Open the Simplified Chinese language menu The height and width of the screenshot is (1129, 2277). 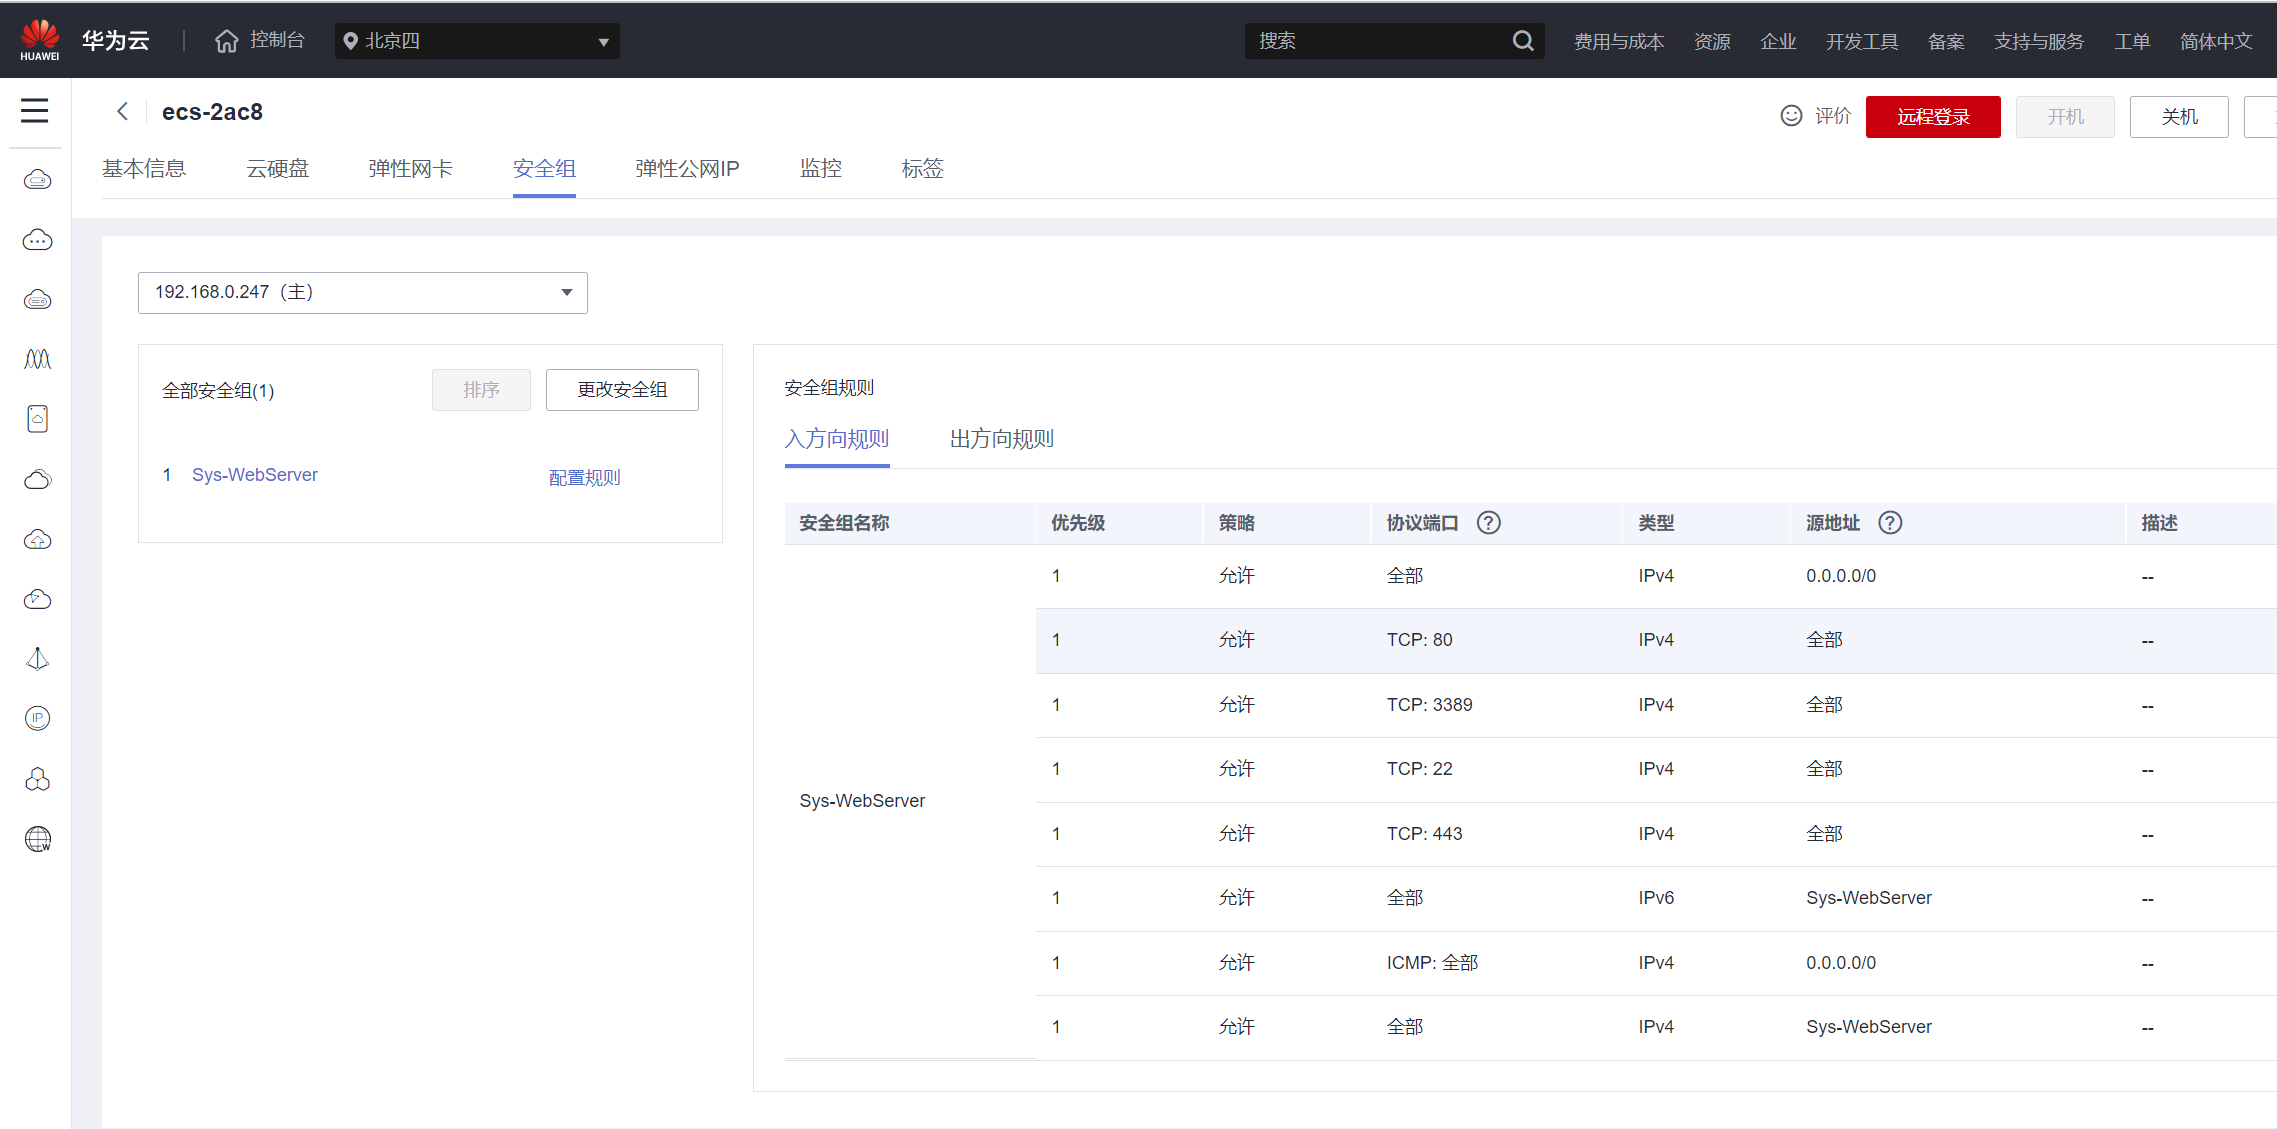point(2215,41)
